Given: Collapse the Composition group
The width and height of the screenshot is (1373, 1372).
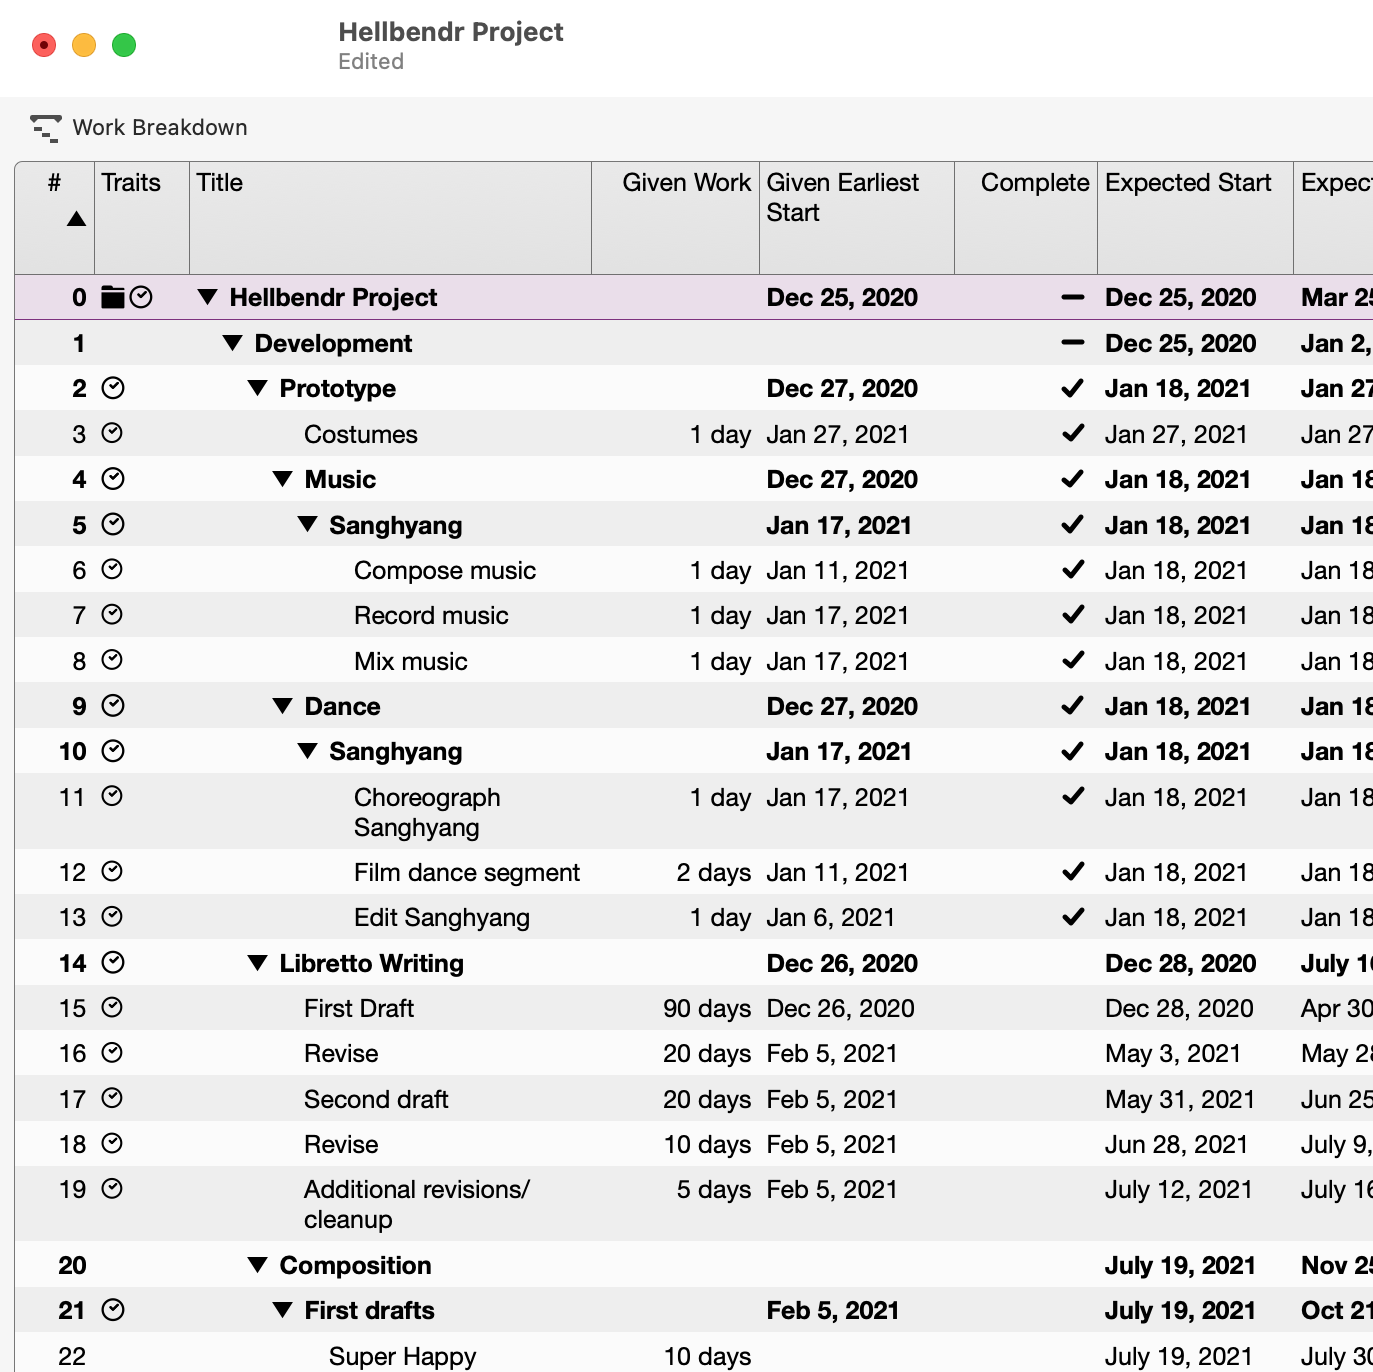Looking at the screenshot, I should pos(257,1265).
